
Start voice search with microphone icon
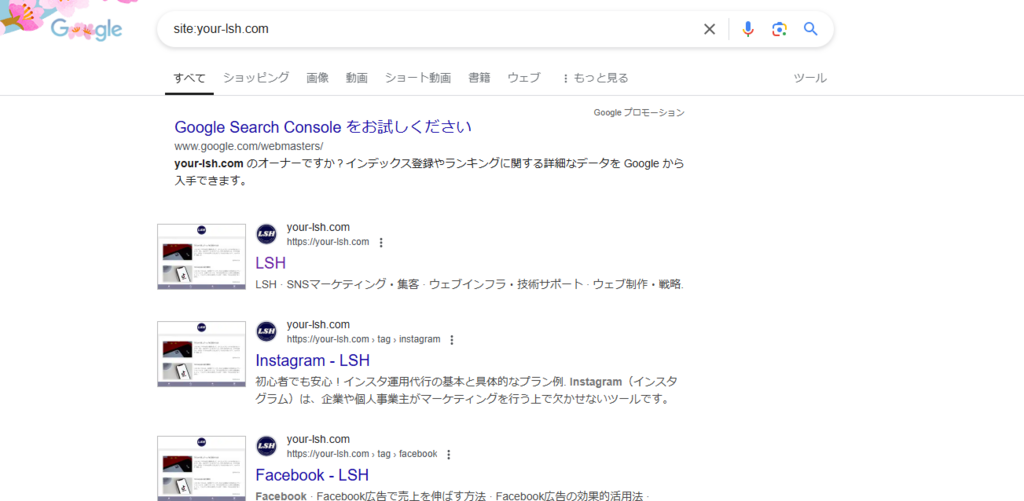(748, 29)
